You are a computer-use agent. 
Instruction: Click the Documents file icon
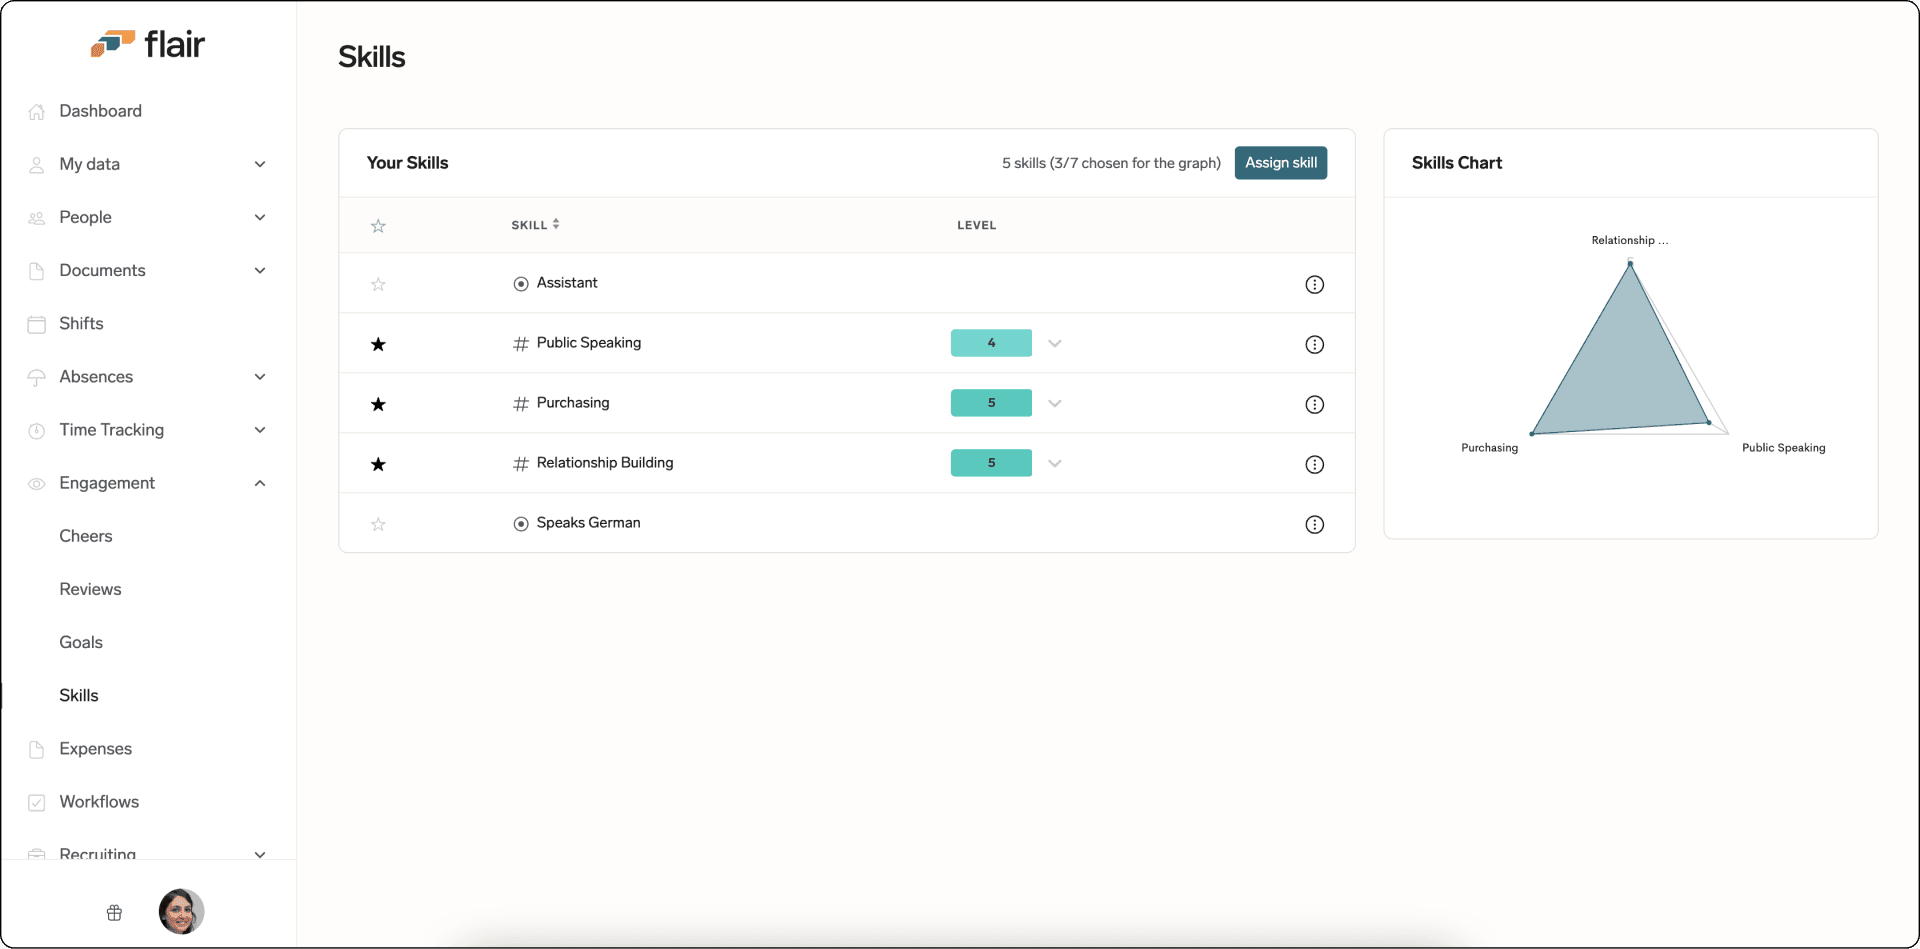pyautogui.click(x=37, y=271)
